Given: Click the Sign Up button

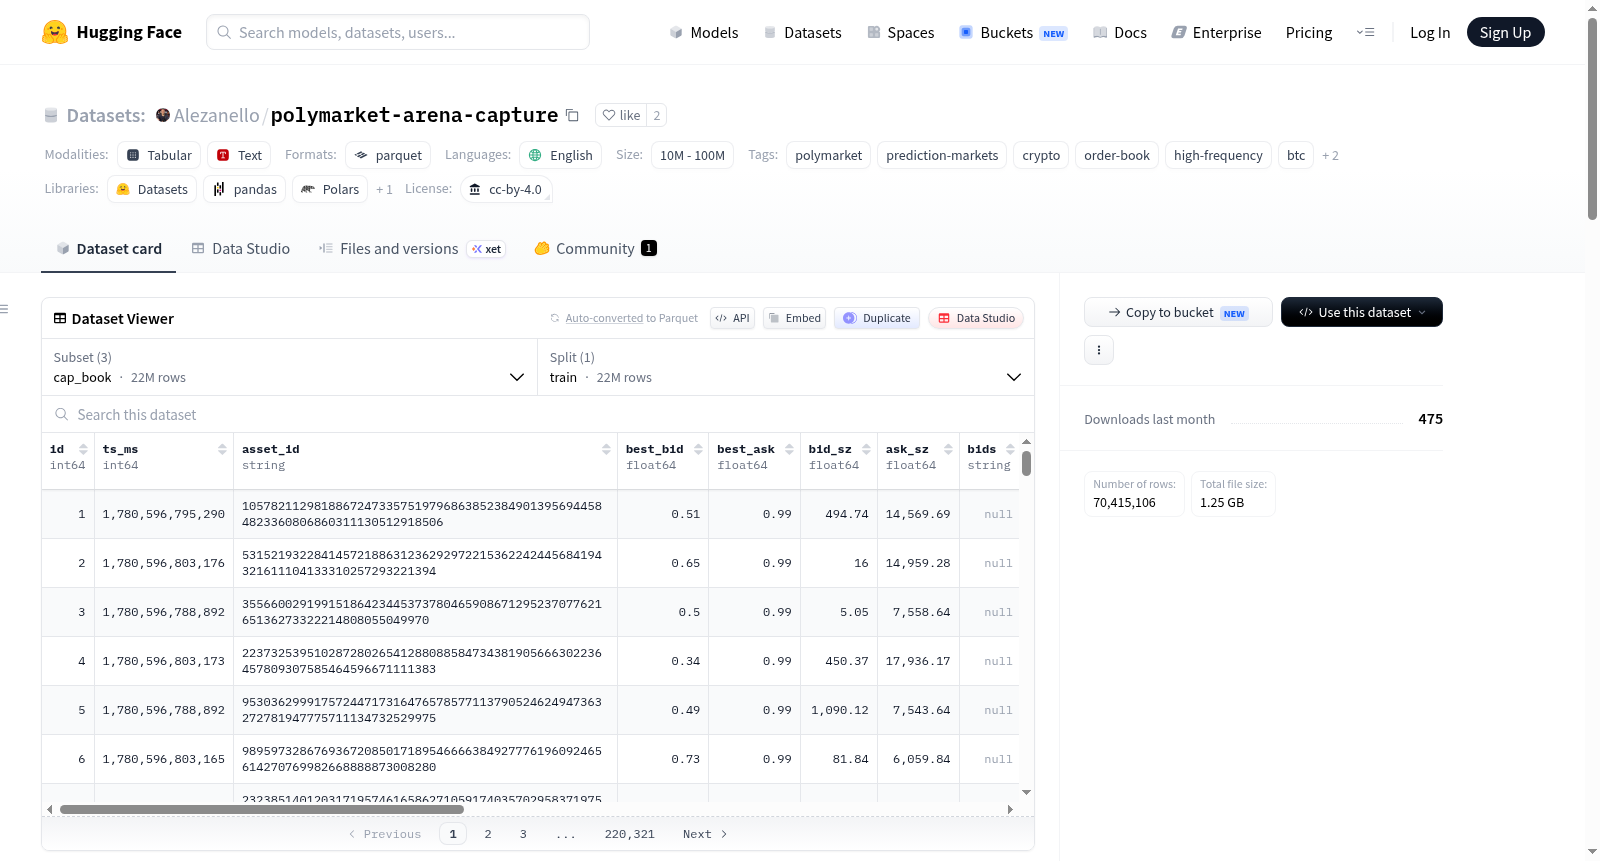Looking at the screenshot, I should 1505,32.
